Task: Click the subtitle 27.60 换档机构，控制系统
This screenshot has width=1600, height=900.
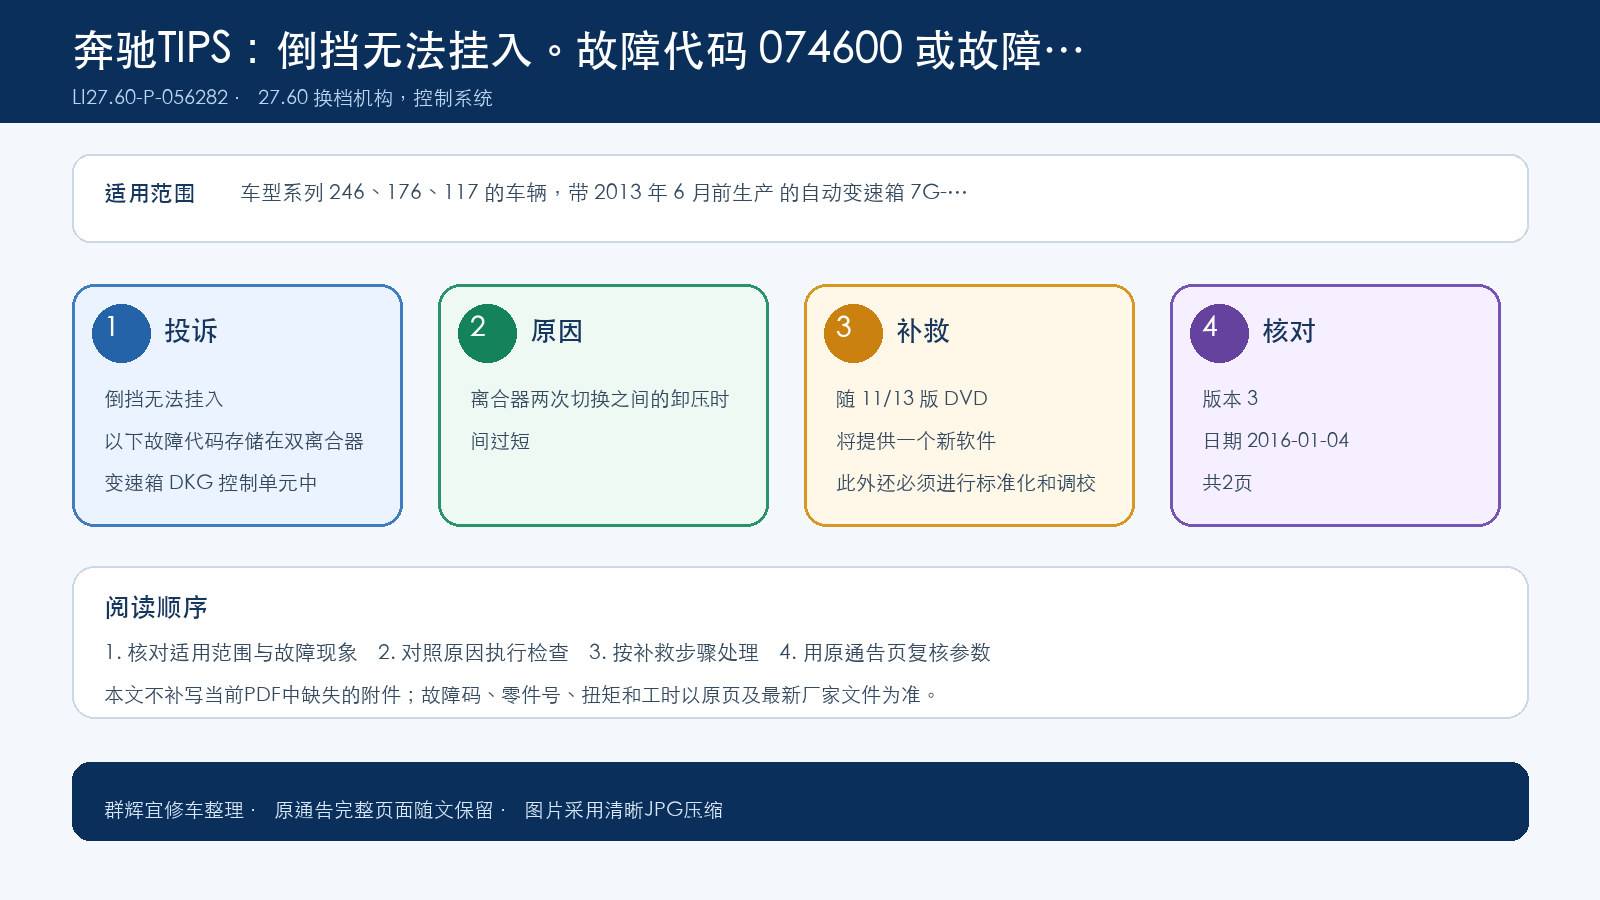Action: point(375,98)
